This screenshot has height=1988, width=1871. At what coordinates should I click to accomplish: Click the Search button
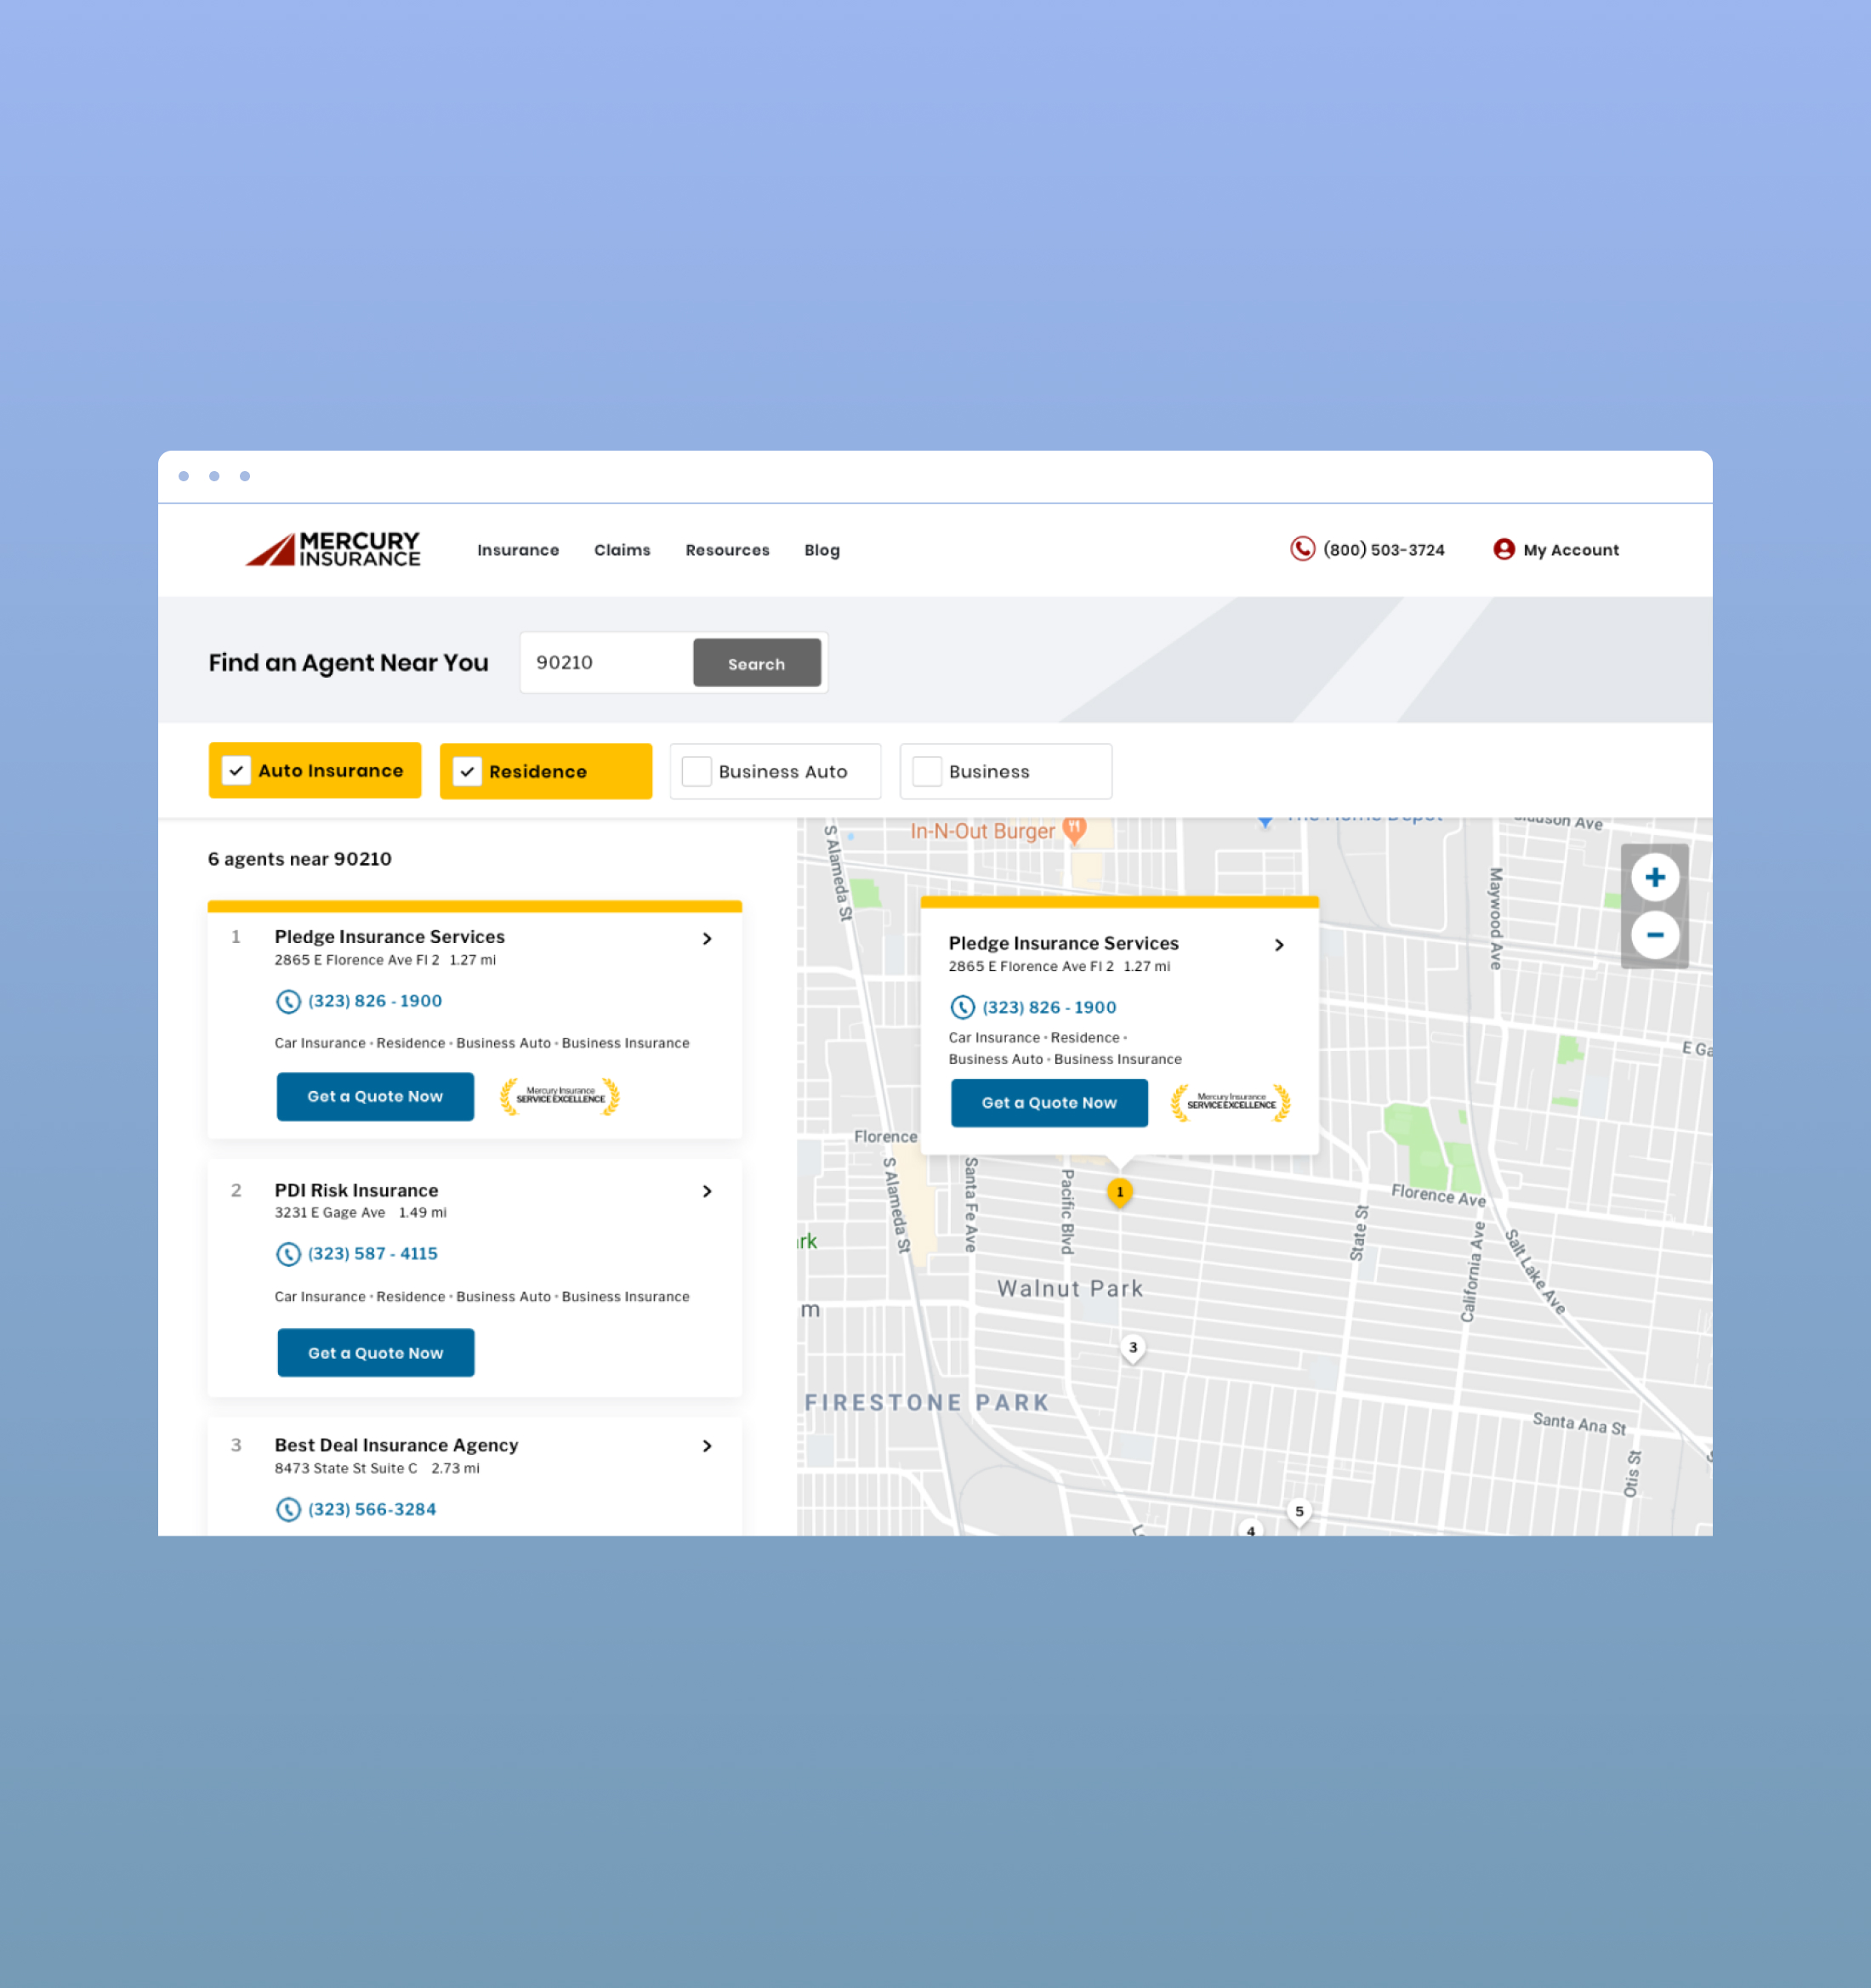(757, 663)
